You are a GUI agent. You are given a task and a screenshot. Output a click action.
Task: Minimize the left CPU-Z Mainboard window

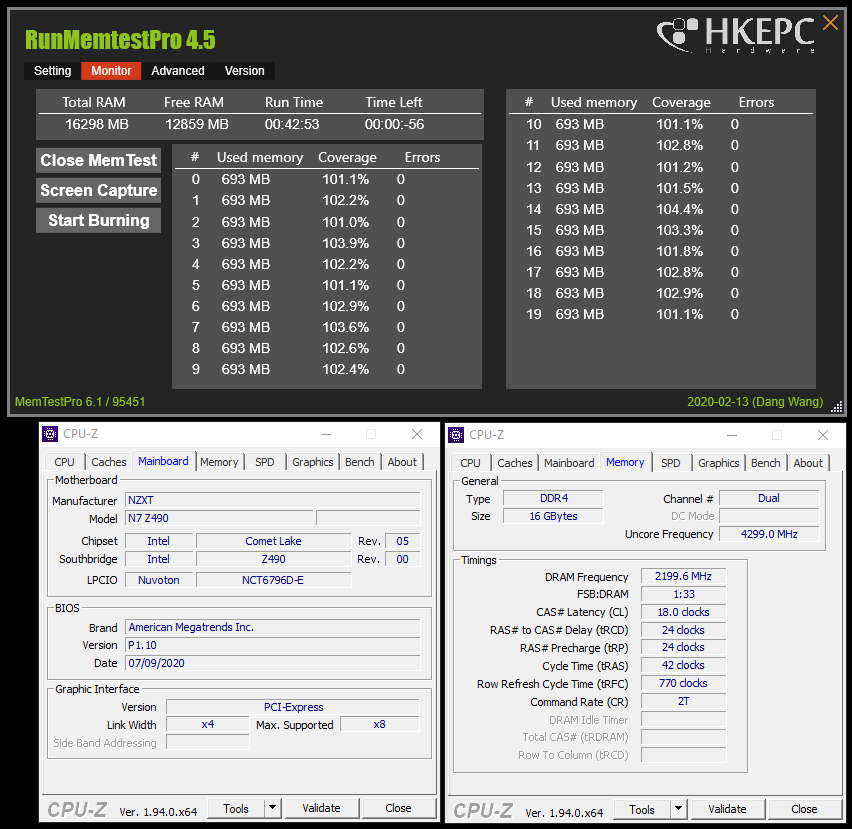tap(326, 434)
